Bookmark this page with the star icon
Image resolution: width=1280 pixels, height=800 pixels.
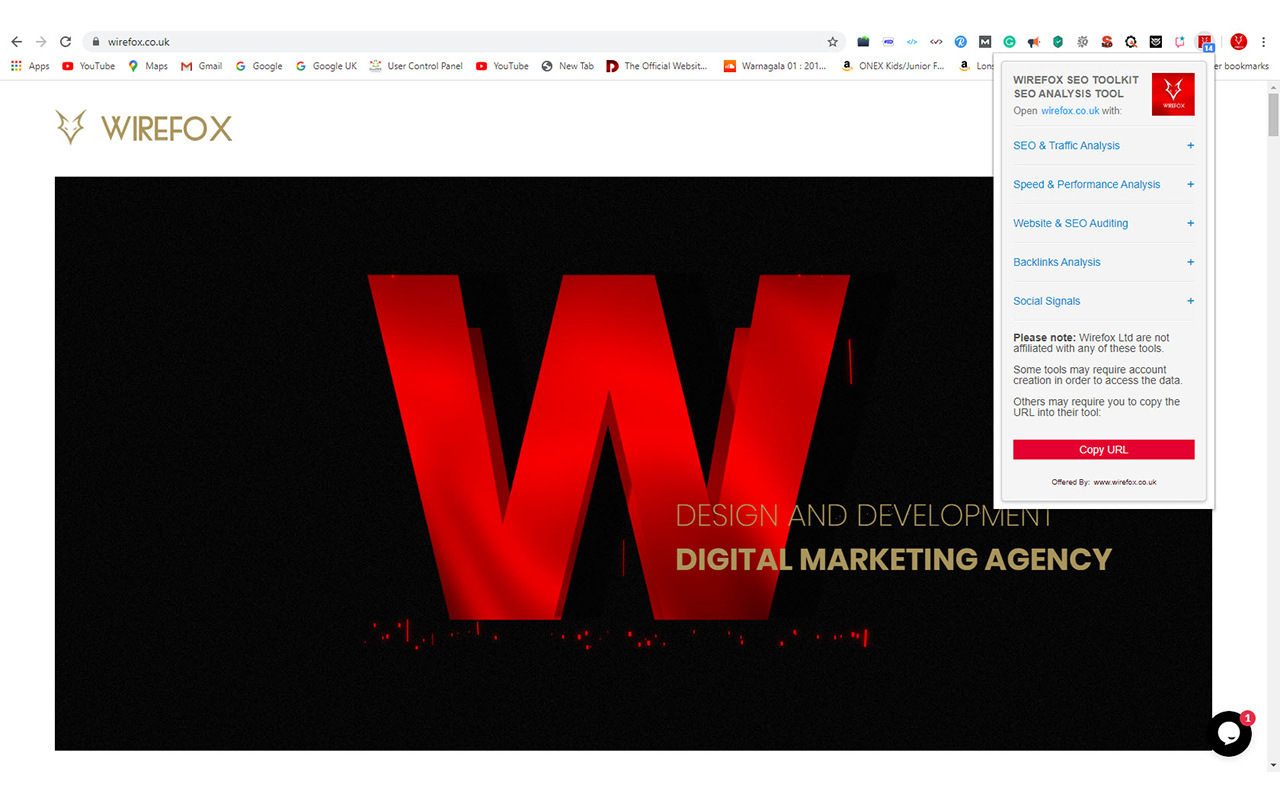click(x=832, y=42)
